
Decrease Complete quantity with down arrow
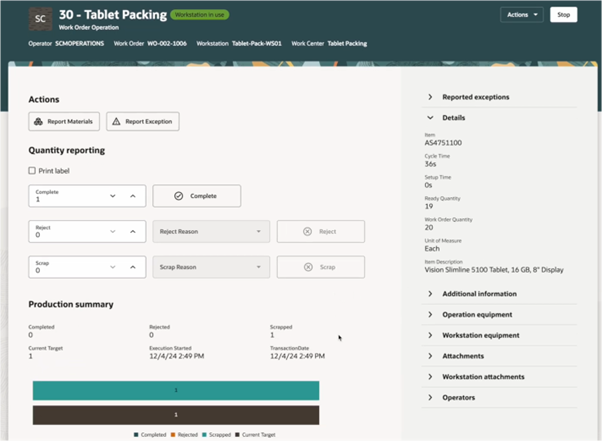click(x=112, y=196)
